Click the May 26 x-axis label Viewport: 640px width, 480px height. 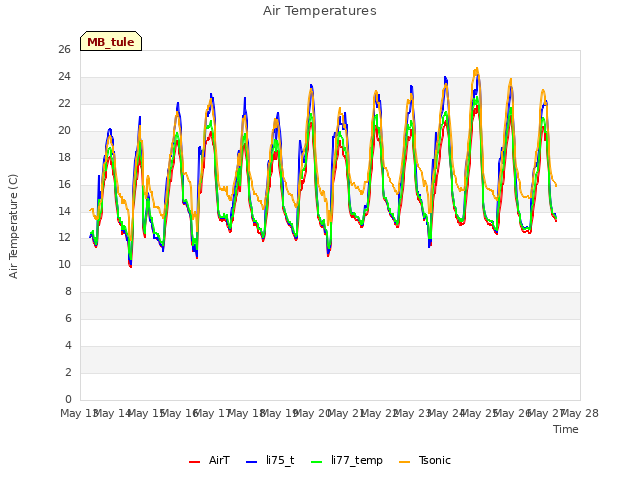[513, 413]
